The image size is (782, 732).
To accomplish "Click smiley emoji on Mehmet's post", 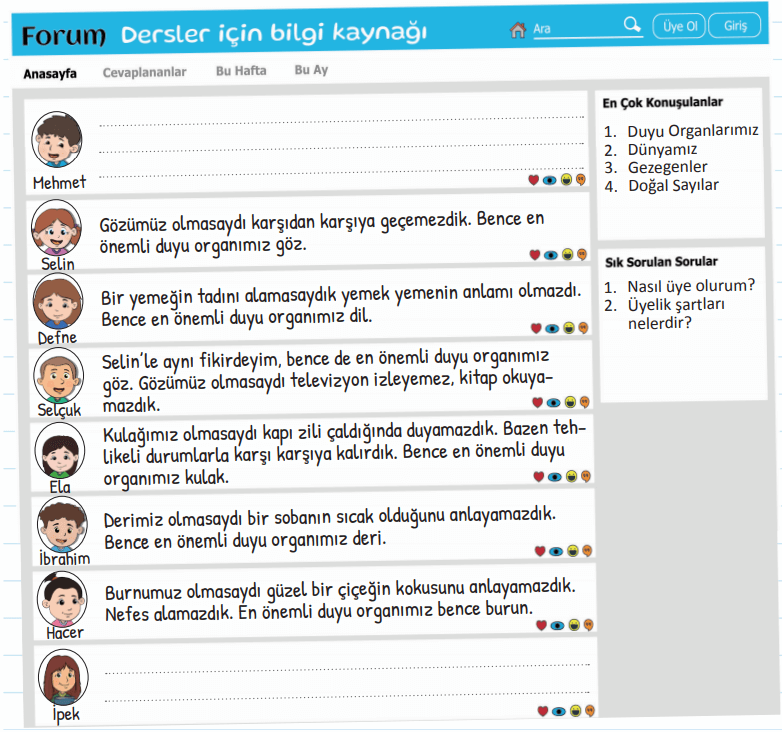I will (x=566, y=180).
